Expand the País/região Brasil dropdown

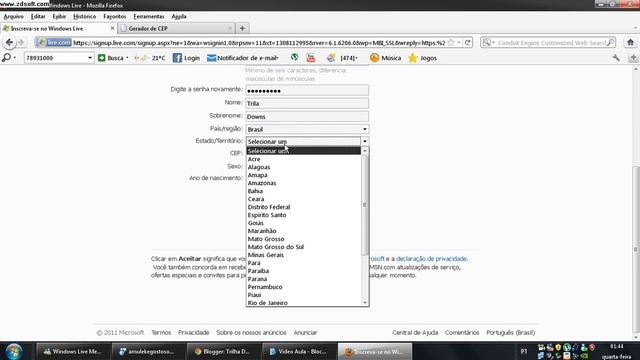pyautogui.click(x=364, y=129)
